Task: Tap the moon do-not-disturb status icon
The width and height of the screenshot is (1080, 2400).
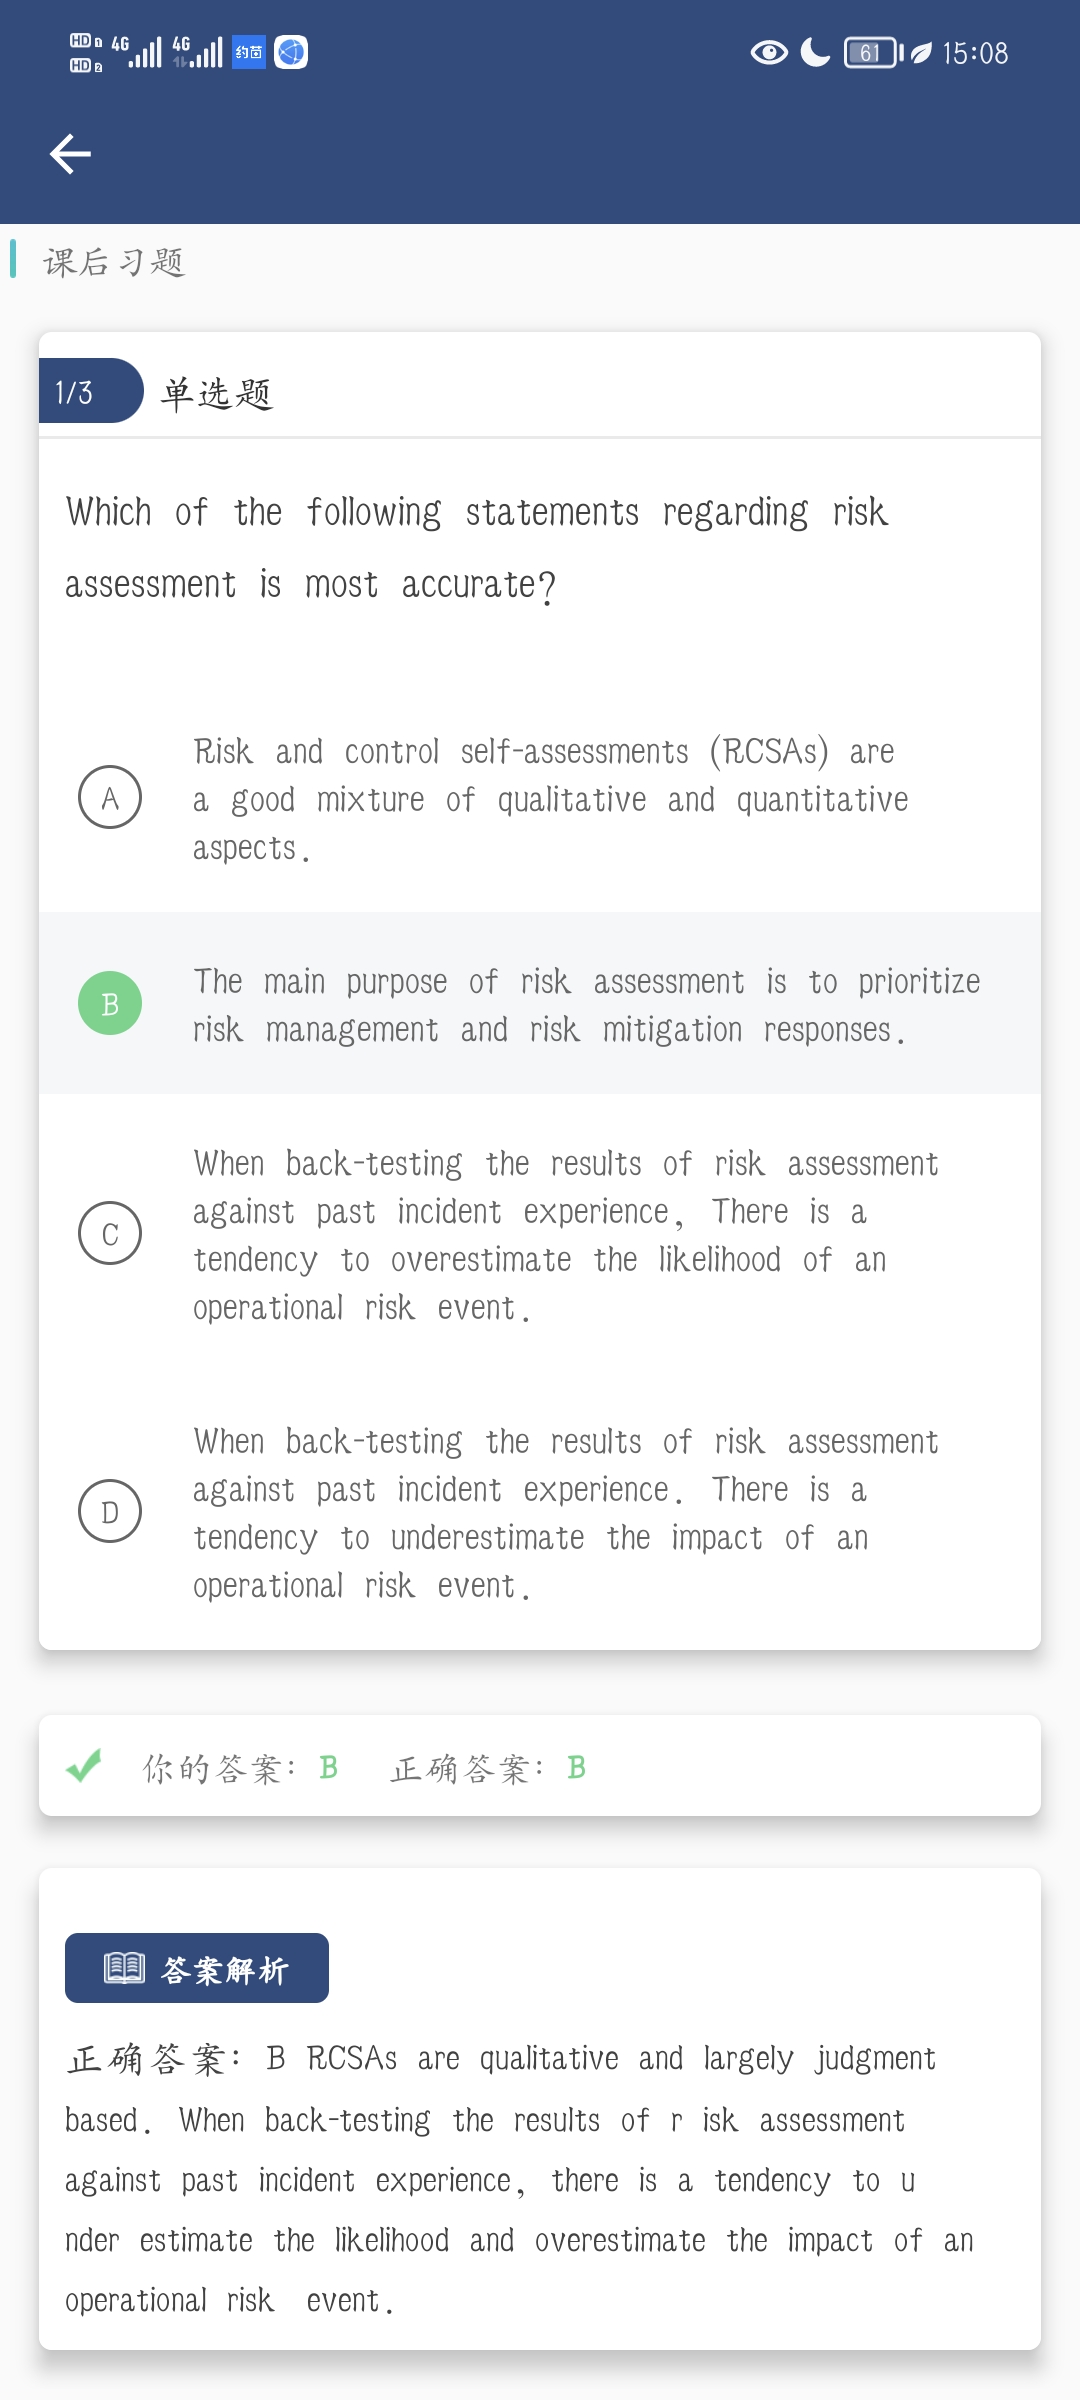Action: pyautogui.click(x=816, y=53)
